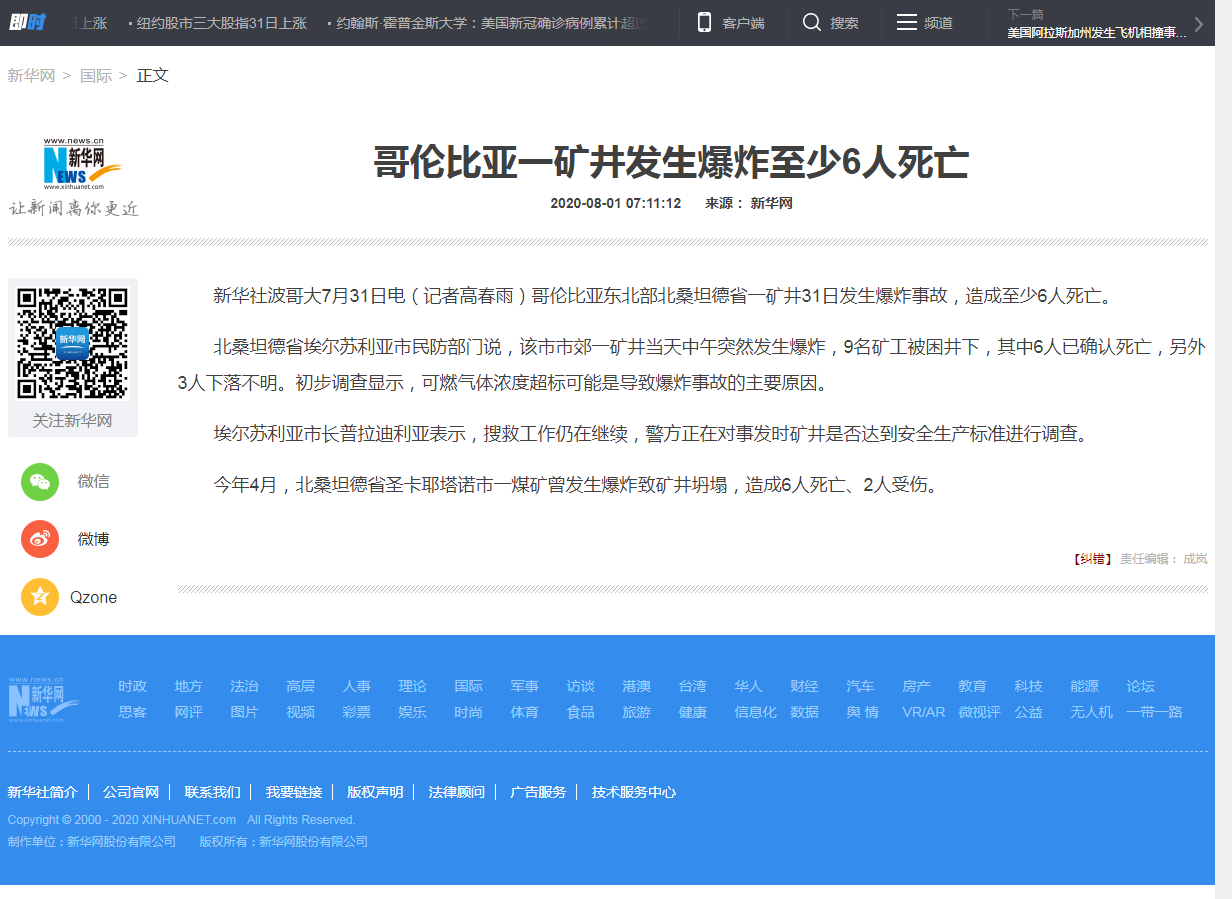Open the Weibo (微博) sharing icon
The width and height of the screenshot is (1232, 899).
pos(40,539)
